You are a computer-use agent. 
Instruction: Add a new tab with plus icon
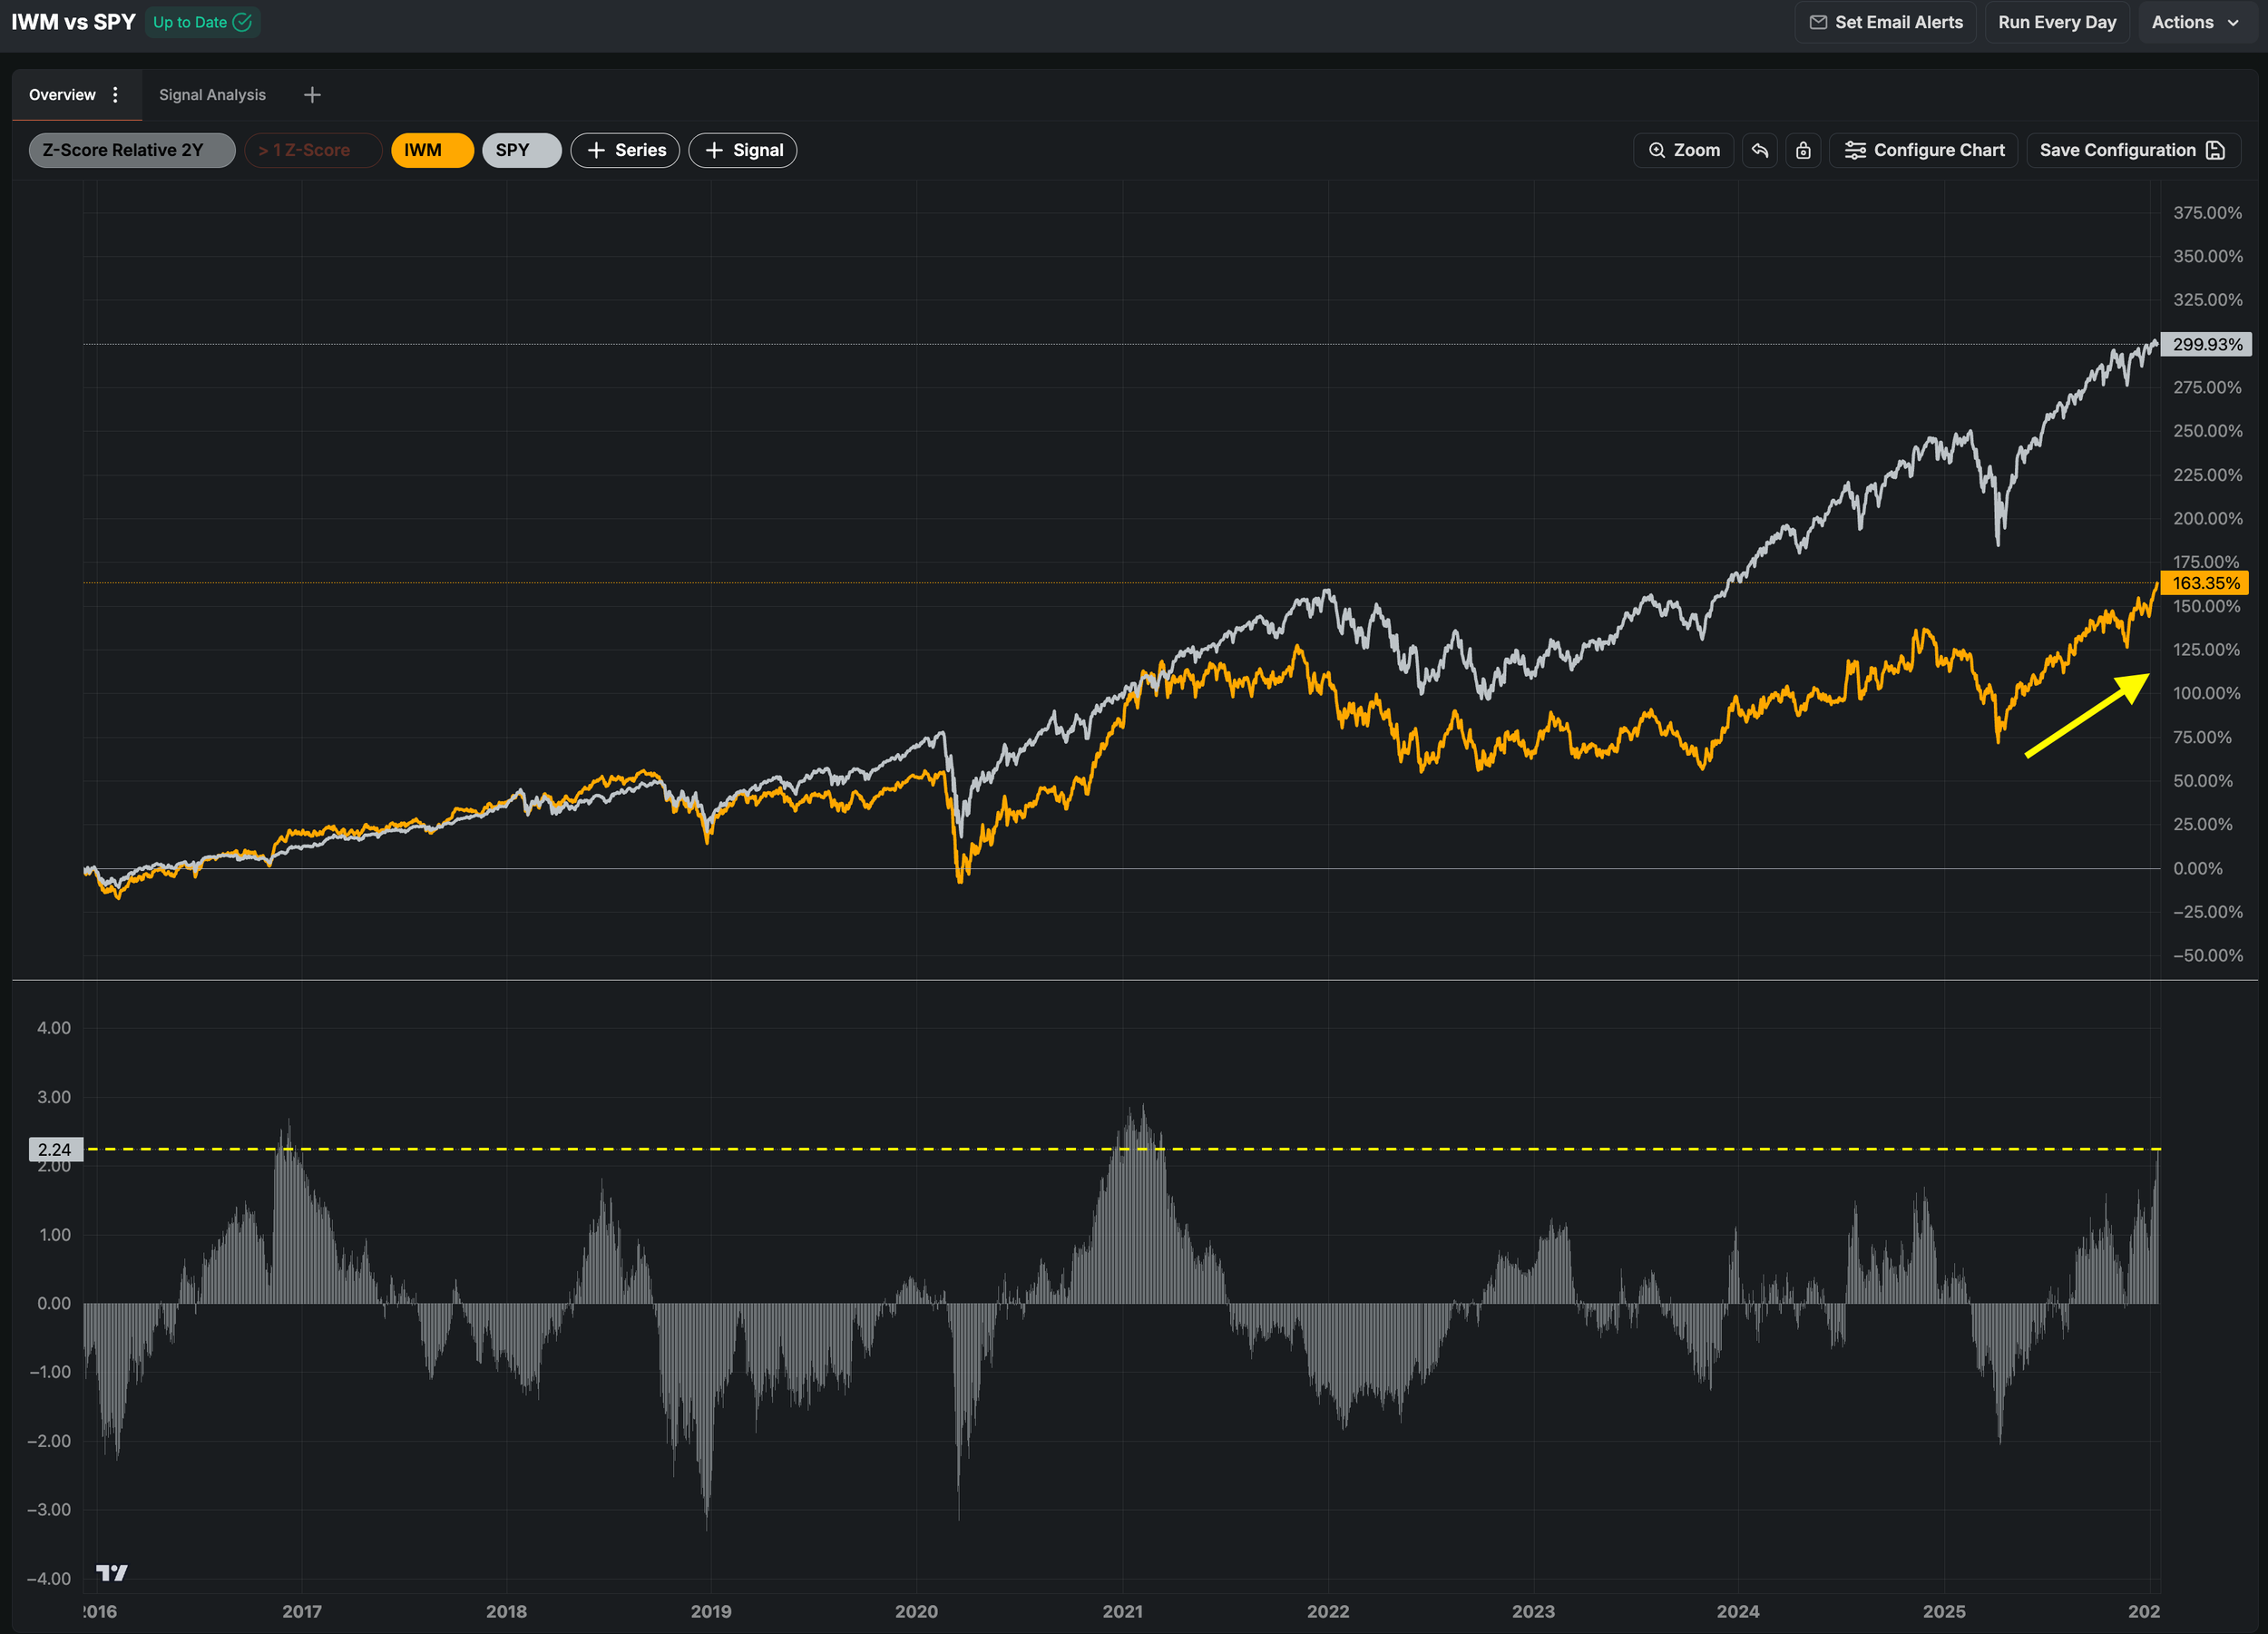pos(312,95)
